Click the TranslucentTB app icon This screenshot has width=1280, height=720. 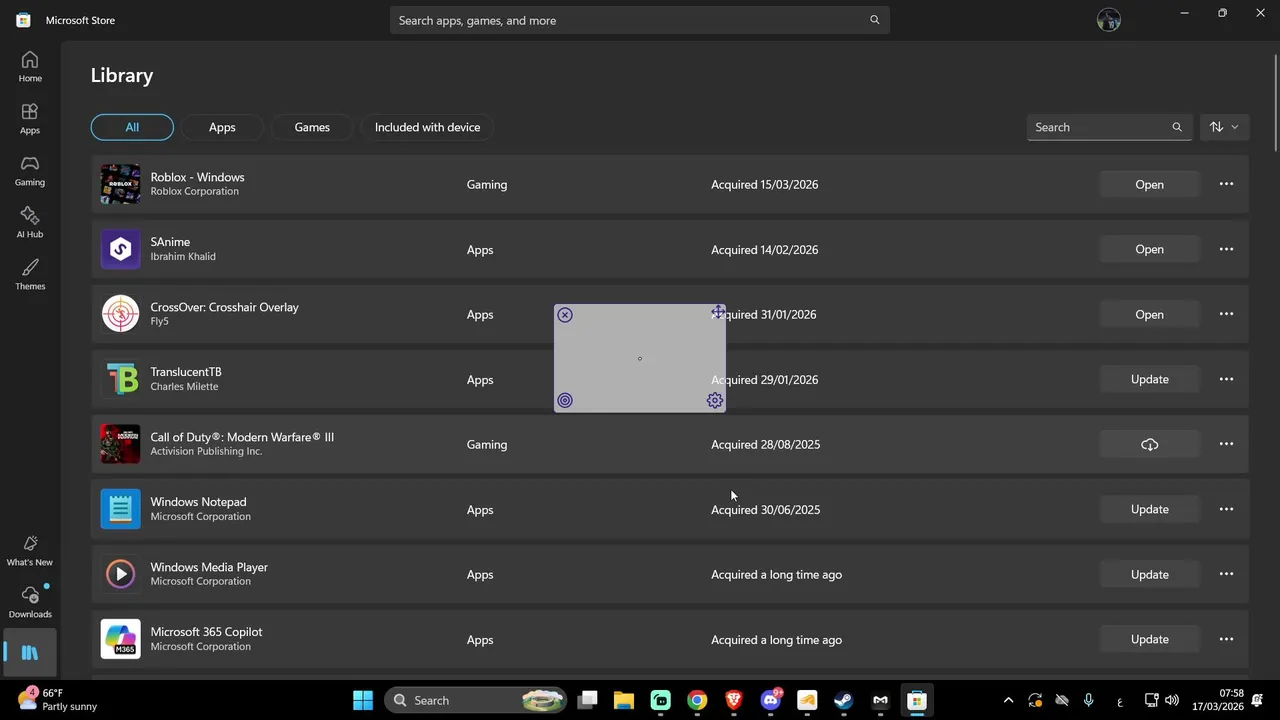click(120, 379)
